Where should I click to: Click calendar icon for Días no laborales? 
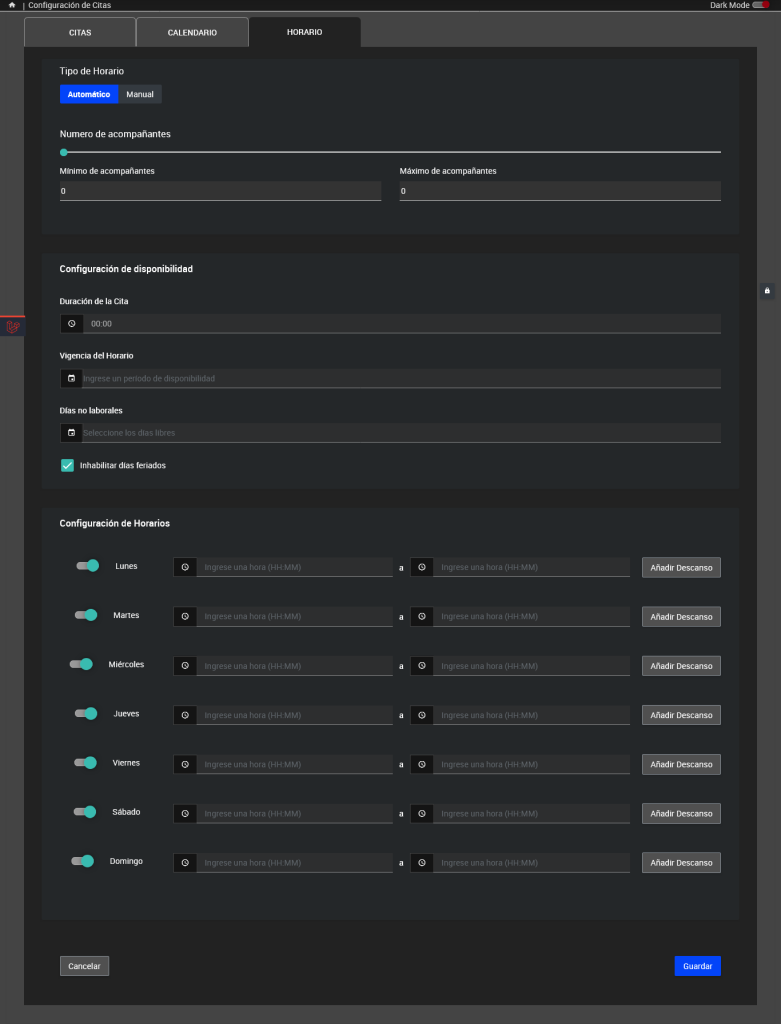tap(71, 433)
